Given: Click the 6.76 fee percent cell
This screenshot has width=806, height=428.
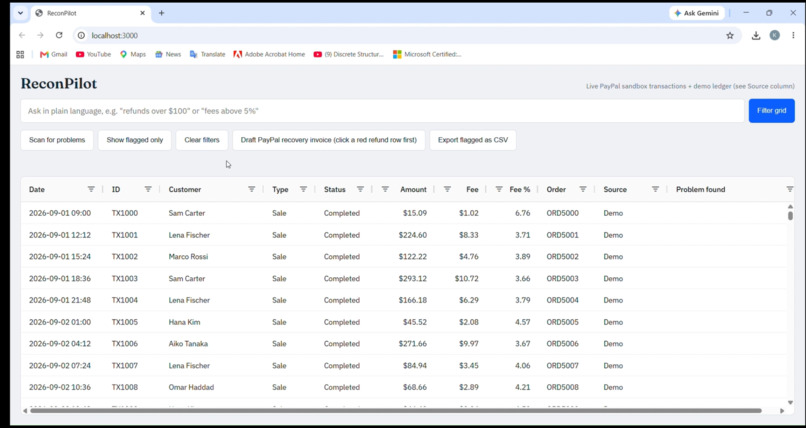Looking at the screenshot, I should [523, 213].
